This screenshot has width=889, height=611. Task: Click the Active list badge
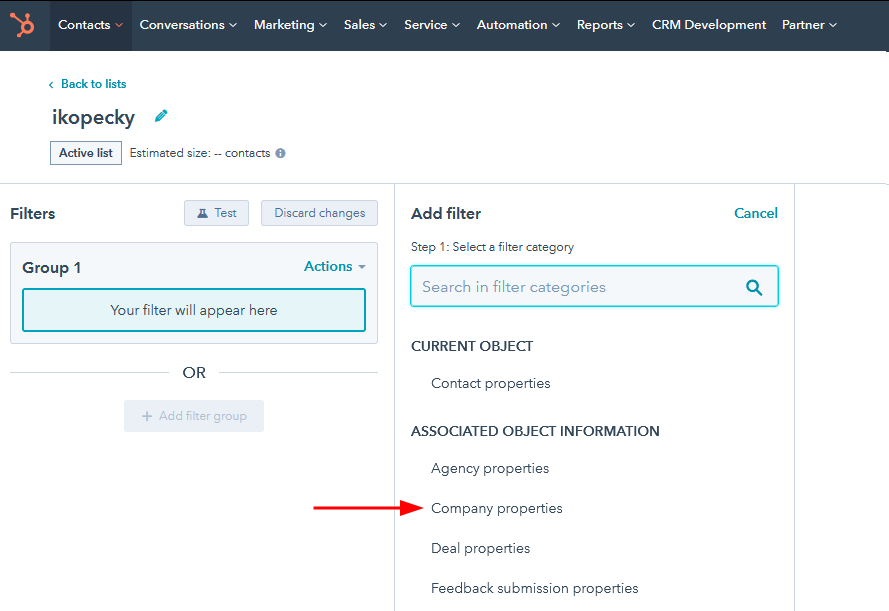[x=85, y=153]
